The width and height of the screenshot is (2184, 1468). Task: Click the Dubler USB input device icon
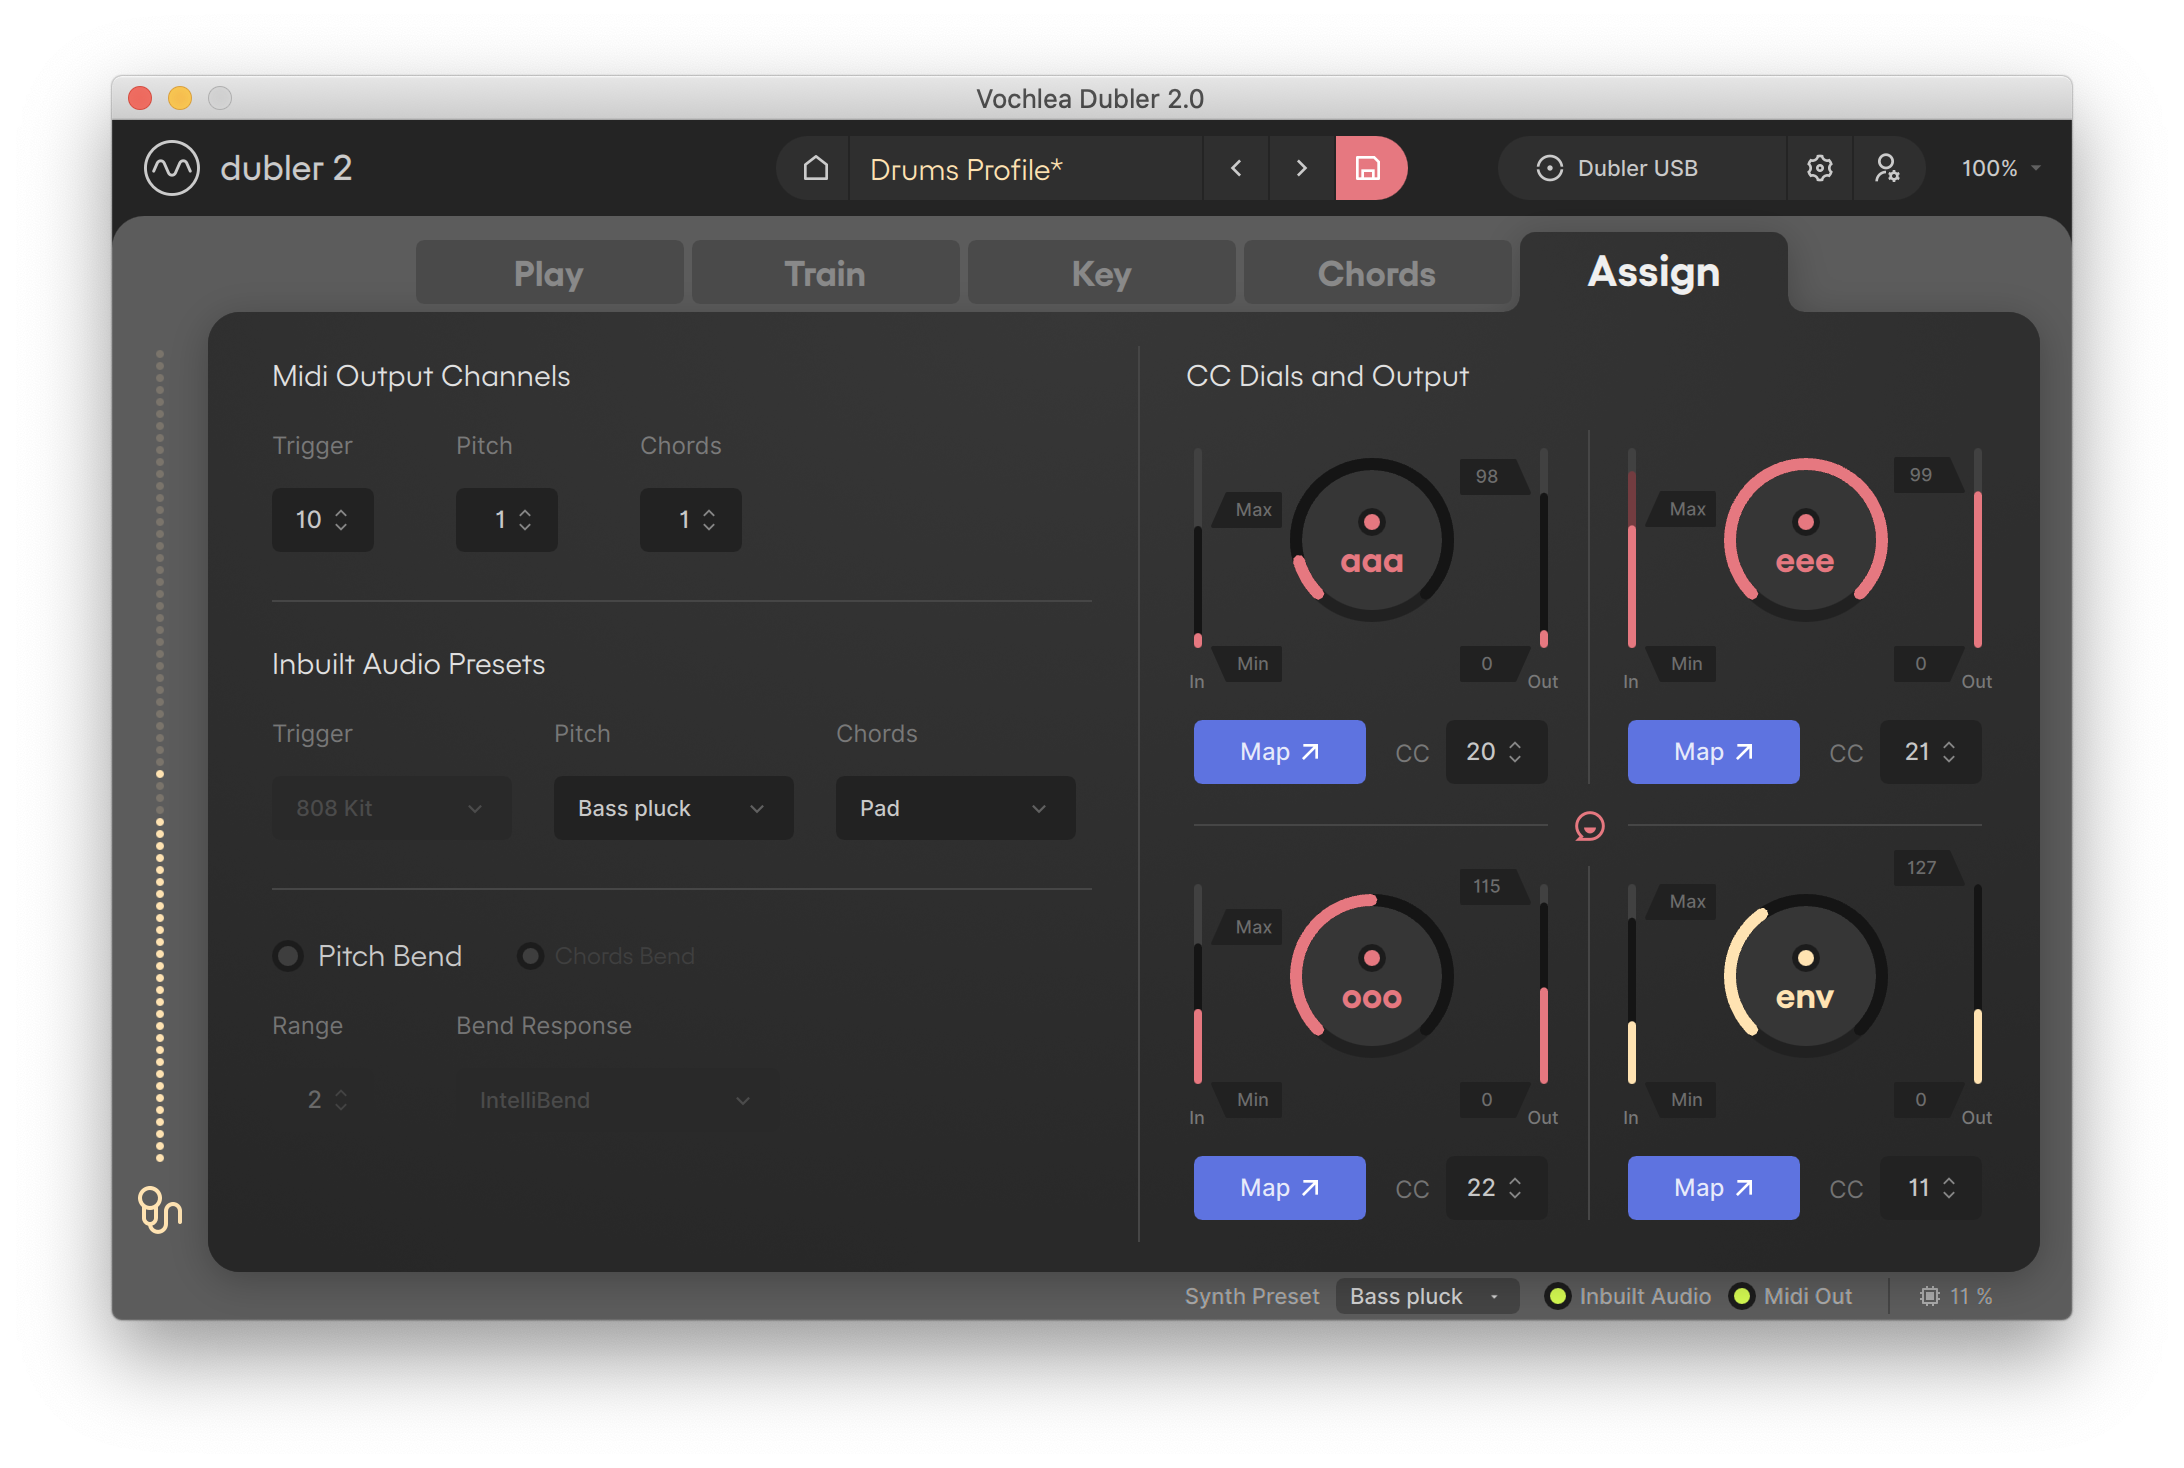click(1550, 168)
